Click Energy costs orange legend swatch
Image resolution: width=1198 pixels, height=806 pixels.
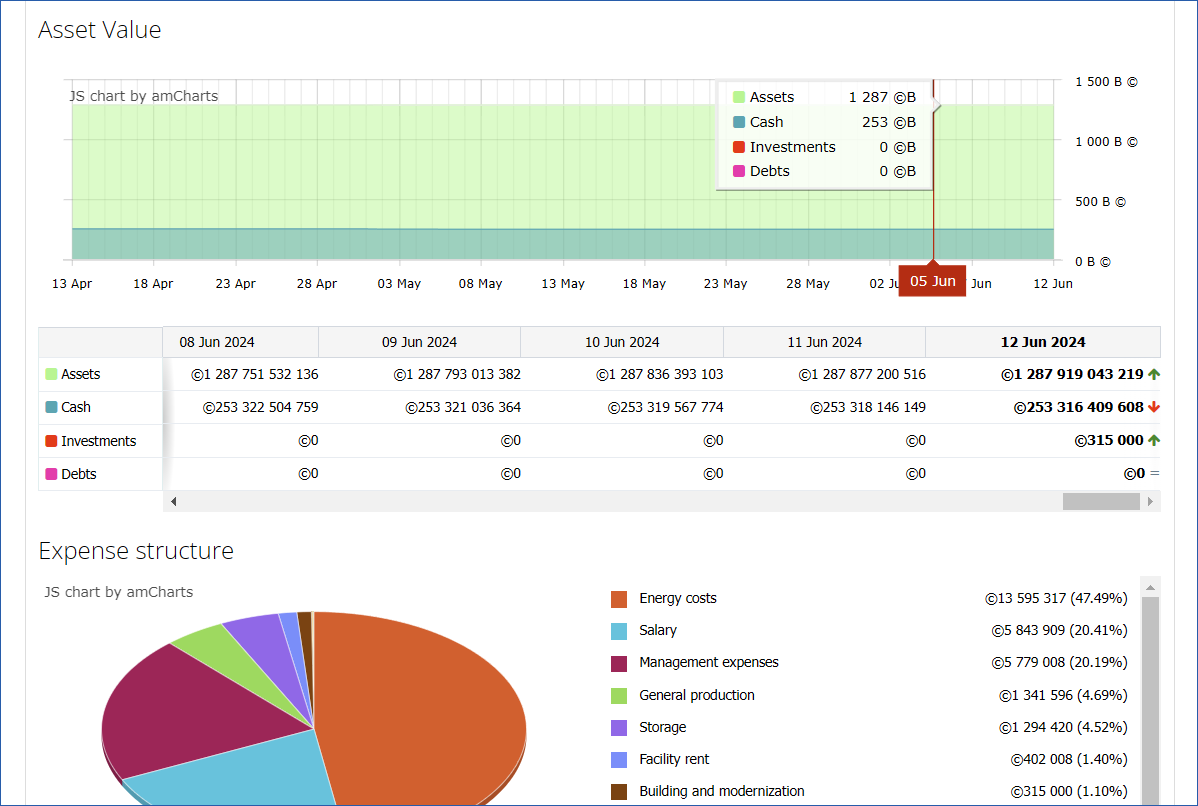pyautogui.click(x=619, y=599)
